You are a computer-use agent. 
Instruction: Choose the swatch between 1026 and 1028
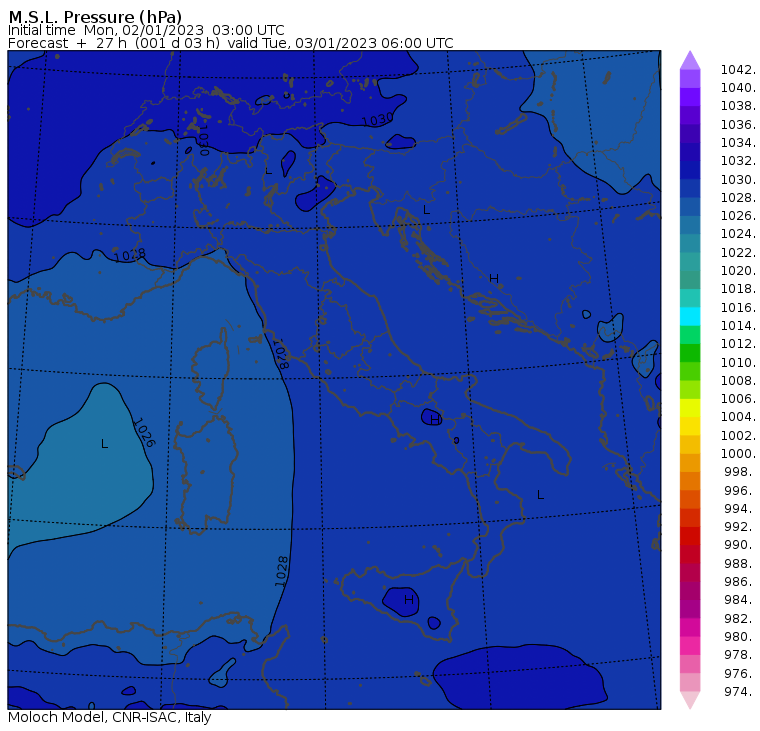(x=690, y=207)
